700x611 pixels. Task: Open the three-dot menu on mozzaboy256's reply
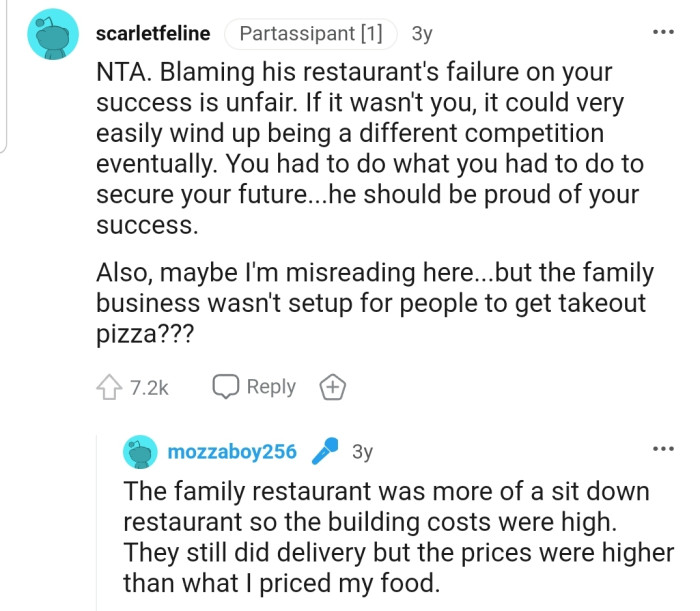(662, 450)
